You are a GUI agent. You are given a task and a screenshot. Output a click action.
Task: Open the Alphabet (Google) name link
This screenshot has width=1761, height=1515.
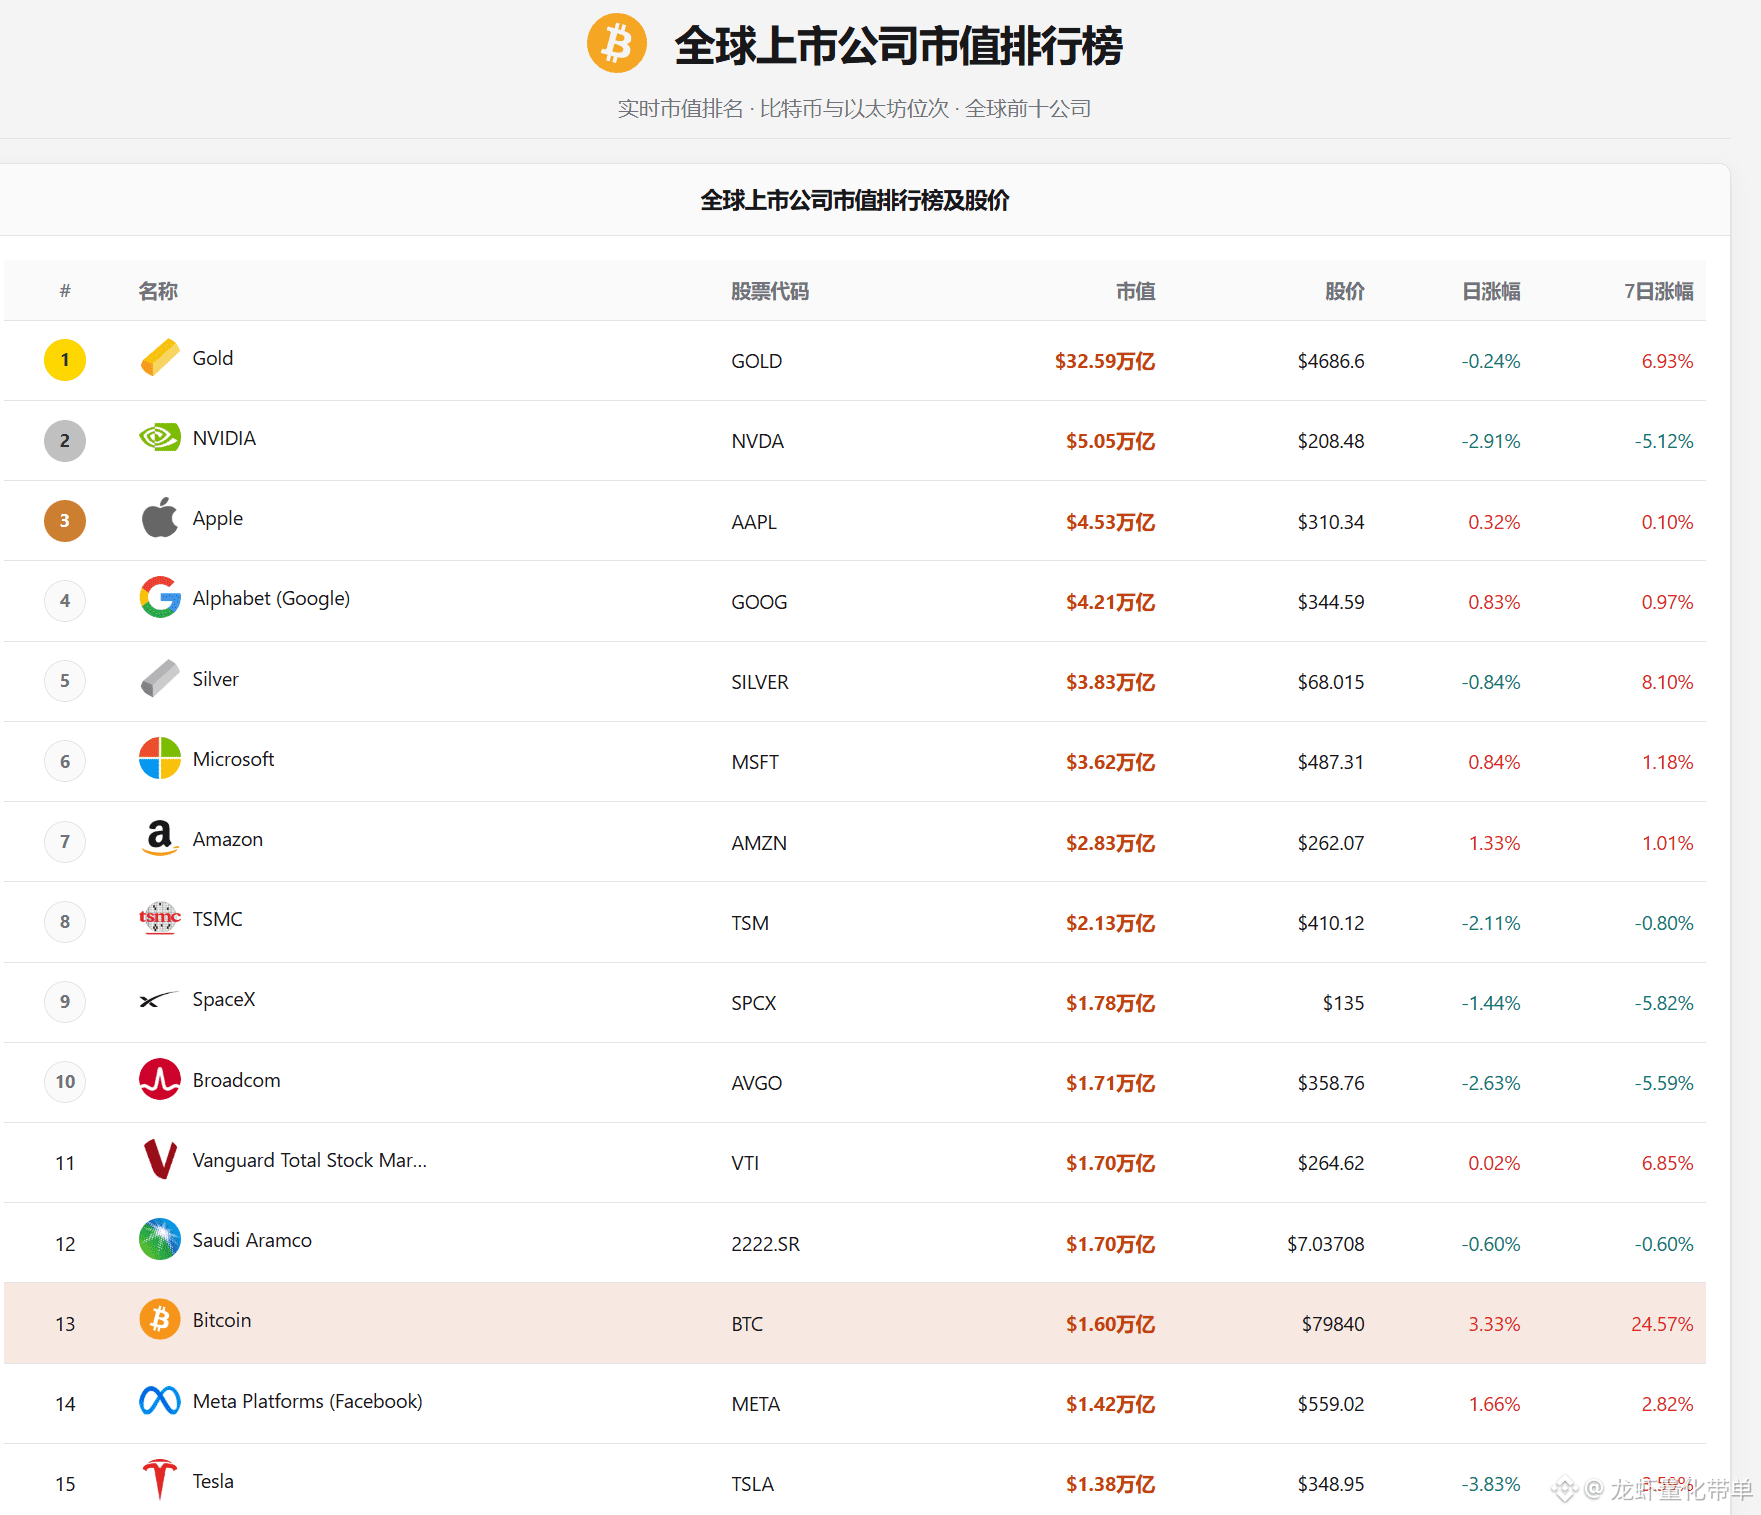point(271,599)
